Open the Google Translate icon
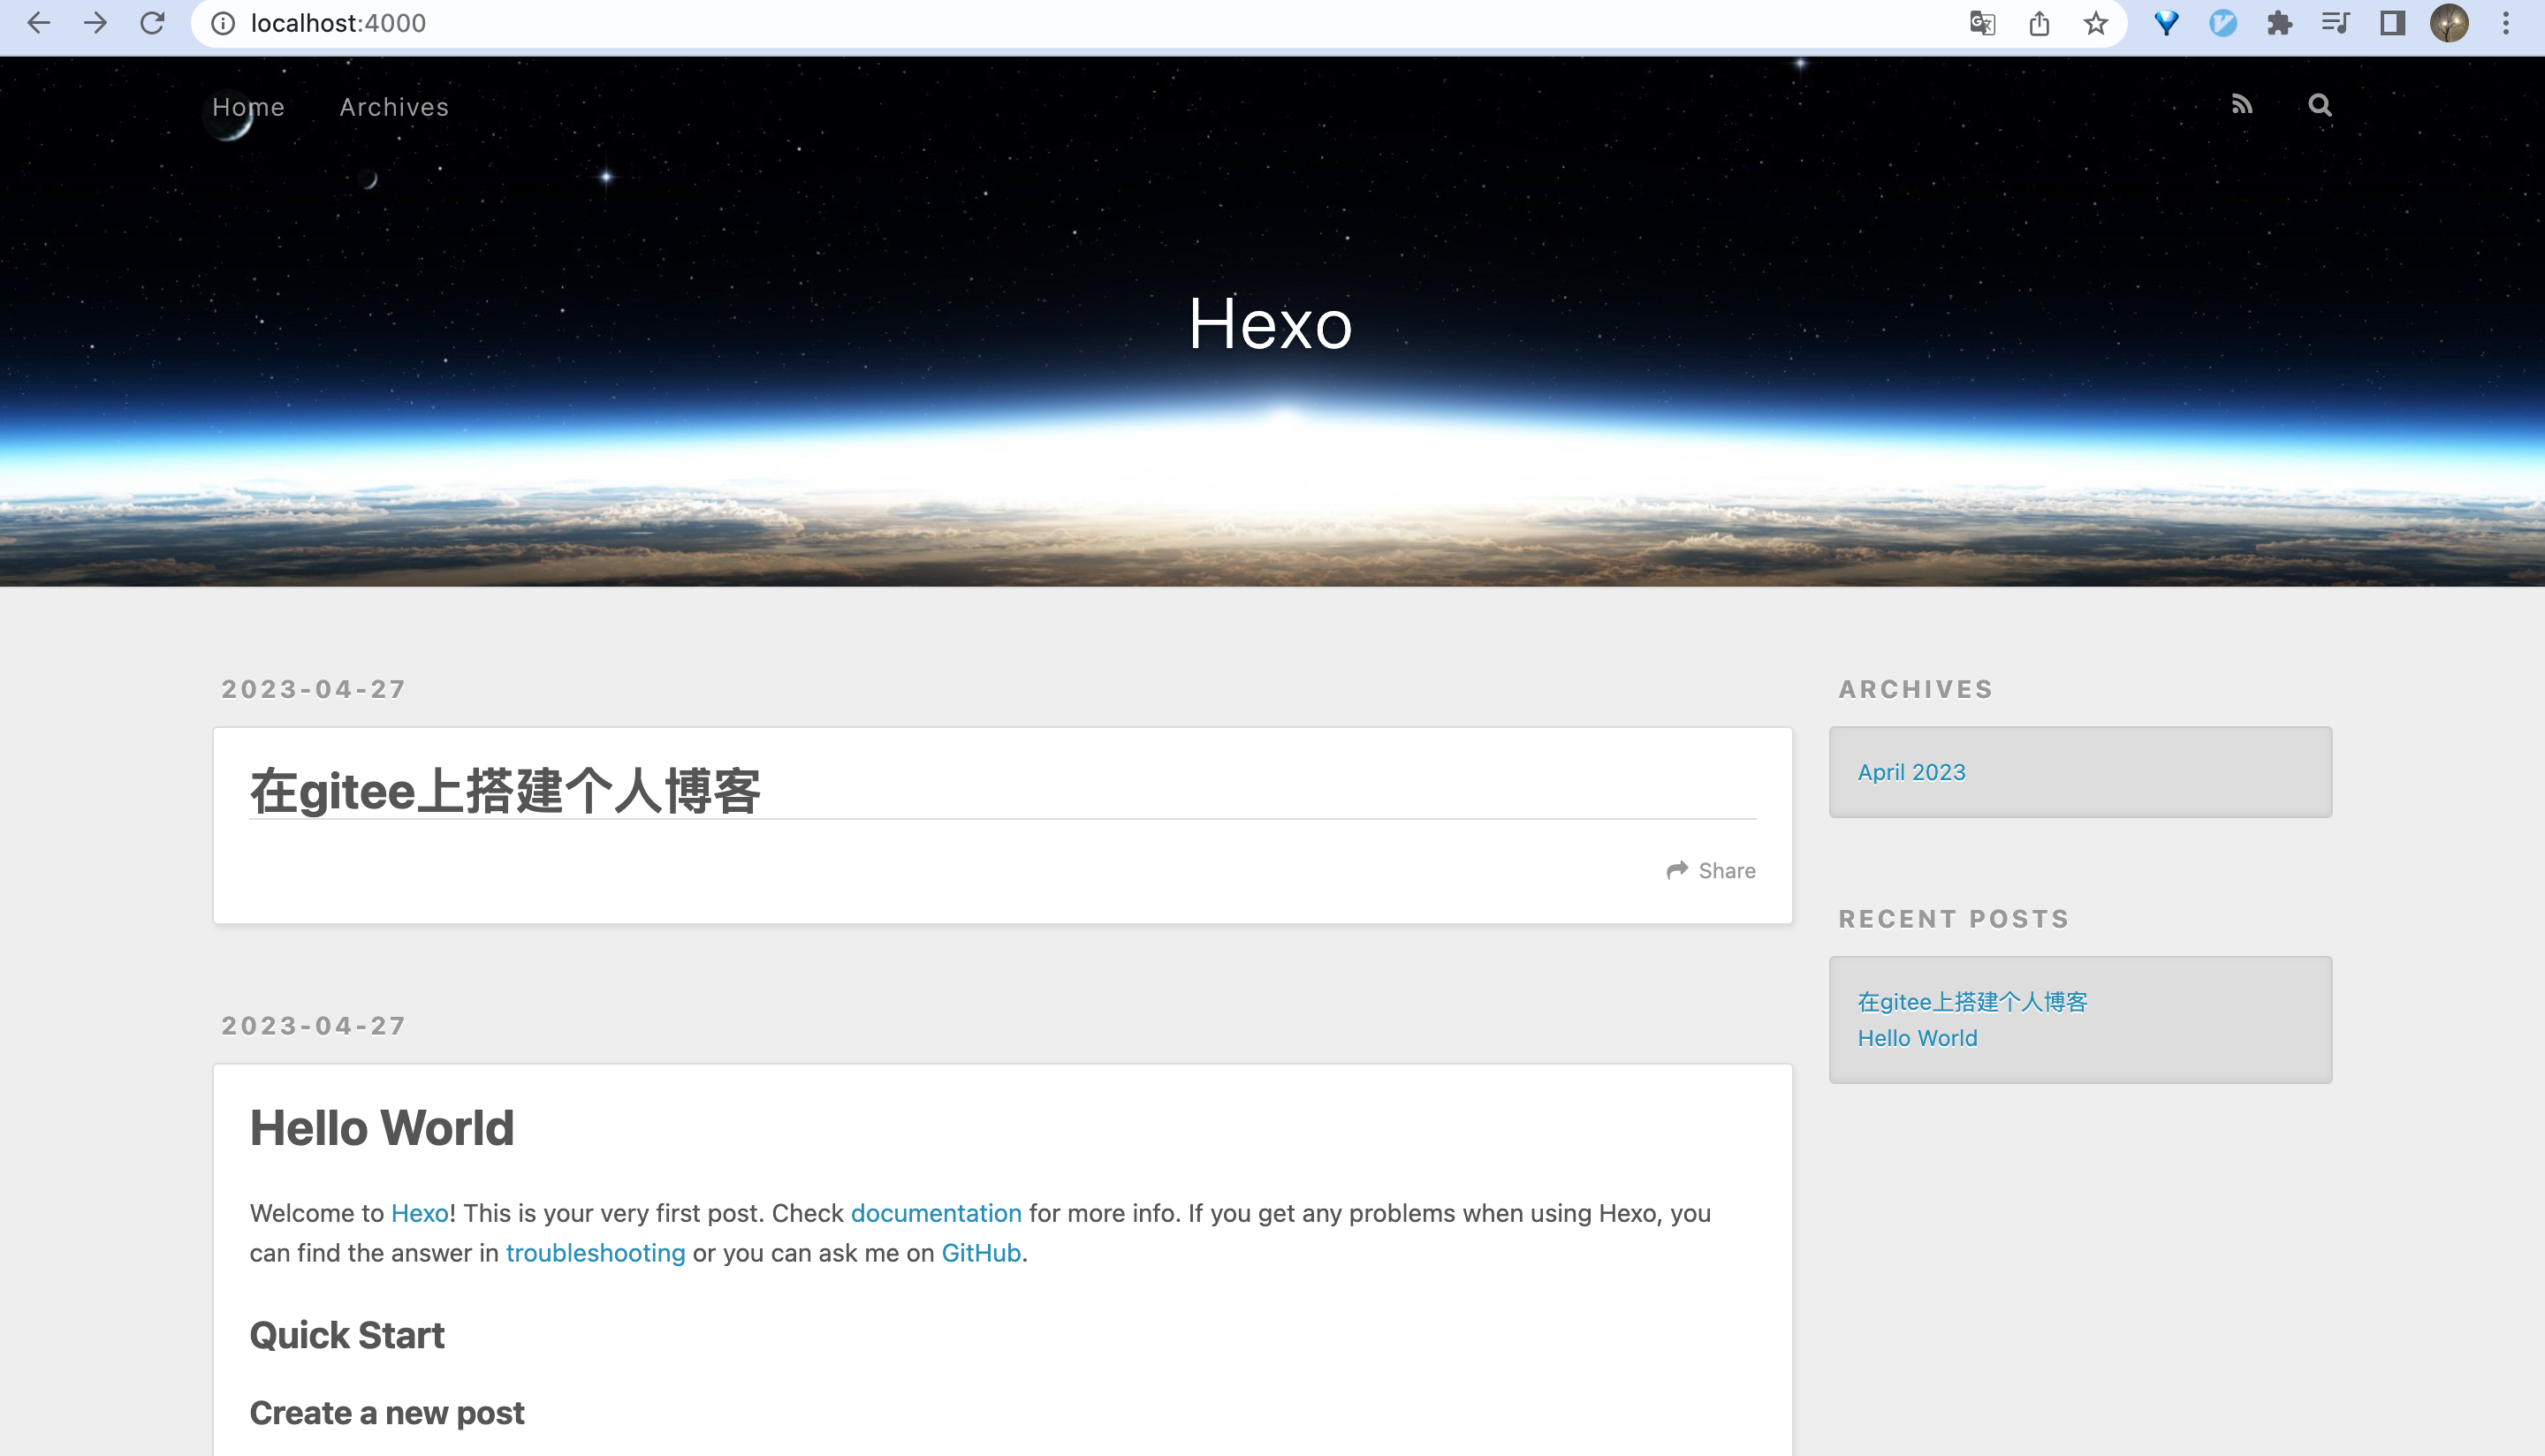The height and width of the screenshot is (1456, 2545). tap(1982, 23)
